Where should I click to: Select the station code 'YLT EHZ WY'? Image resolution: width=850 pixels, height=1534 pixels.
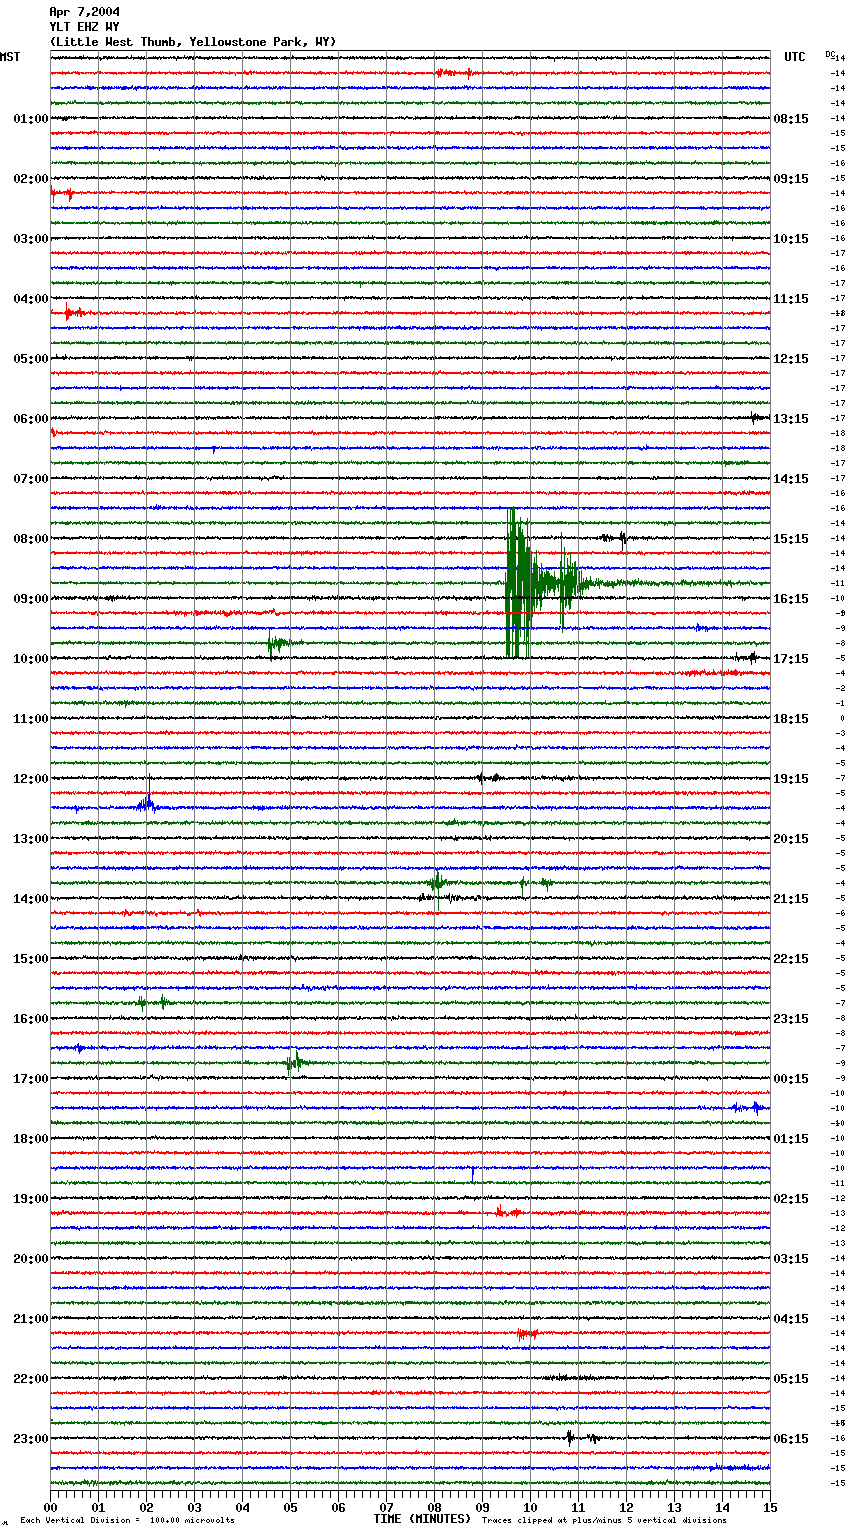point(84,27)
